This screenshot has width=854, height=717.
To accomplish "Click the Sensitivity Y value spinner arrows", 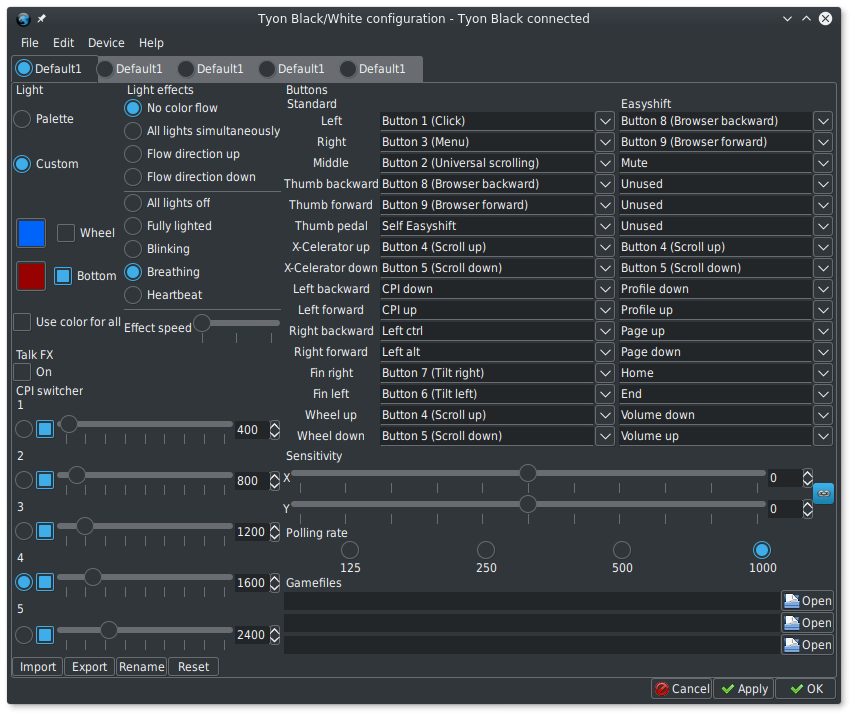I will click(x=808, y=509).
